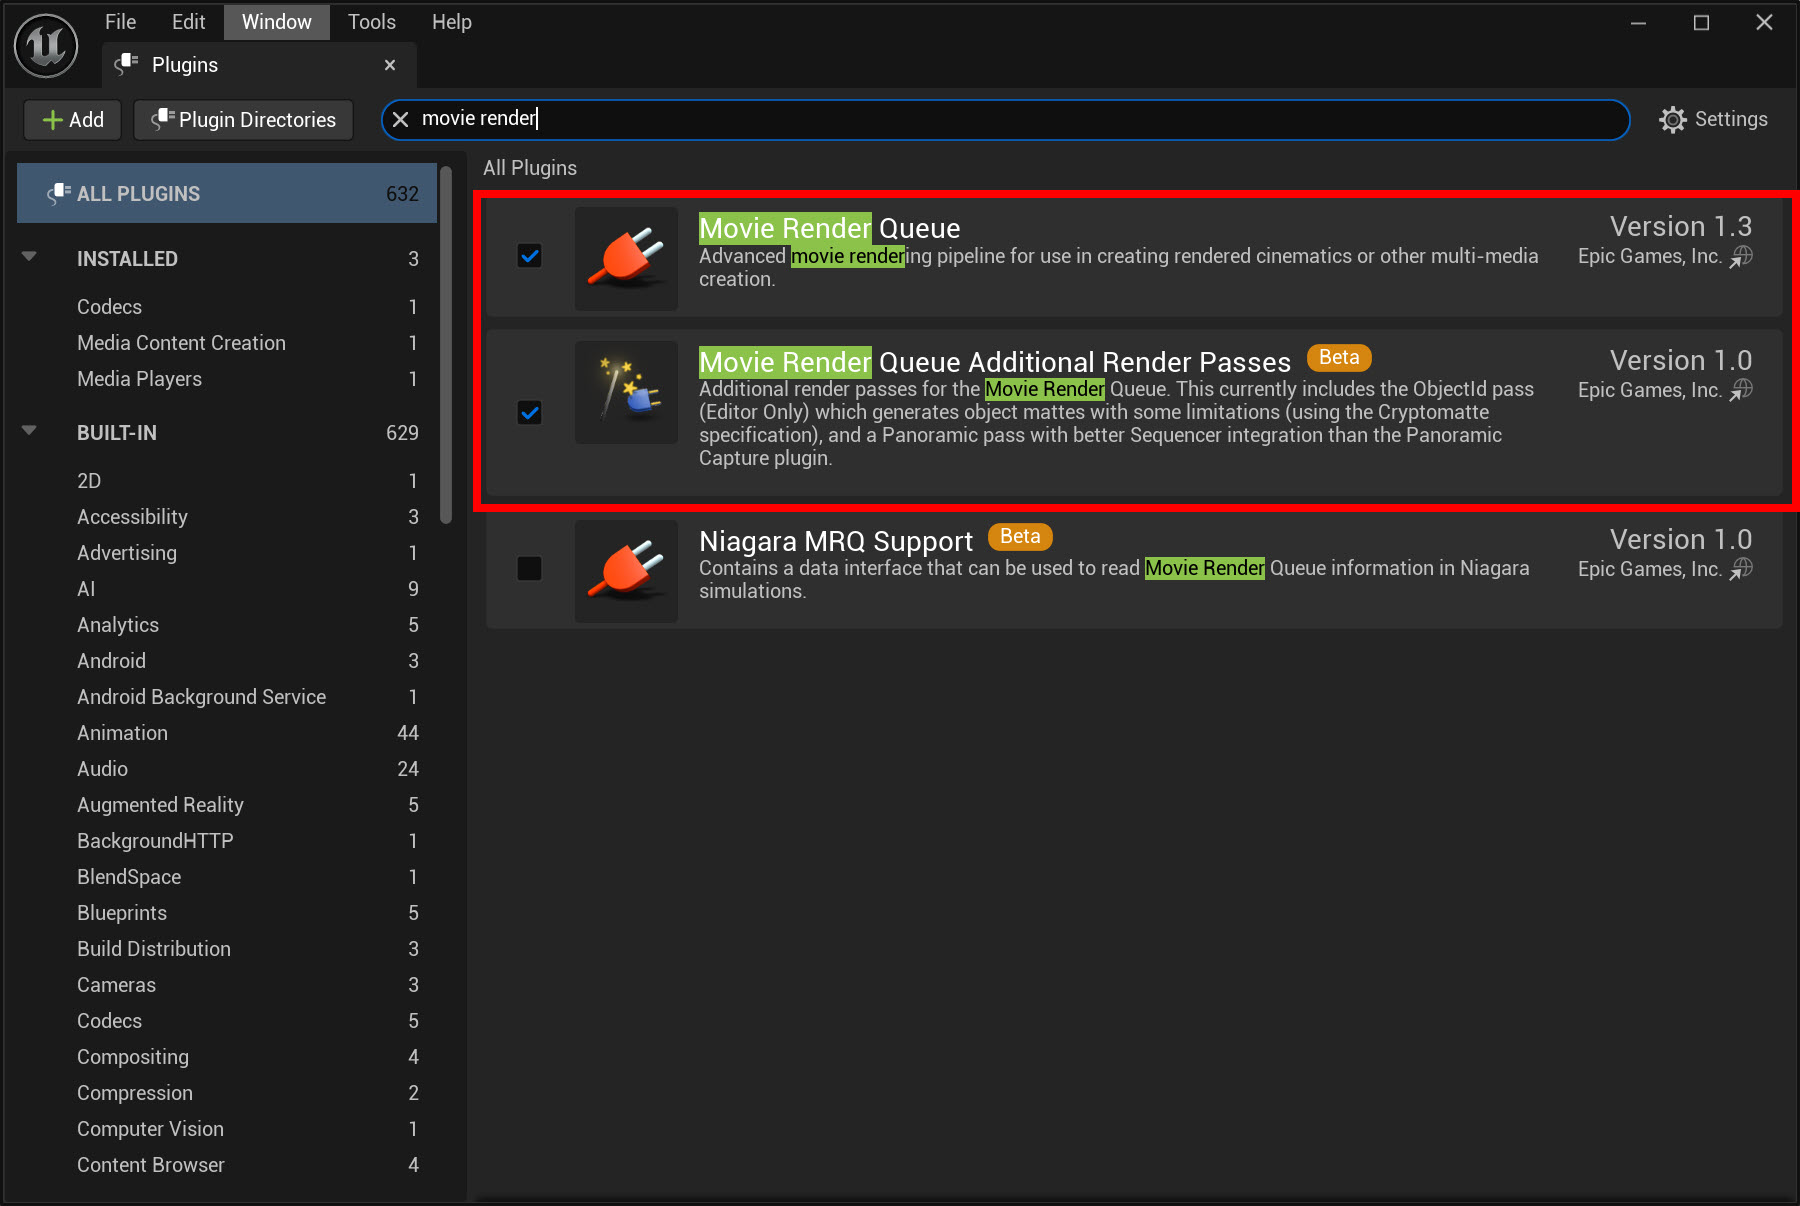Minimize the Plugins window
Viewport: 1800px width, 1206px height.
[x=1638, y=22]
